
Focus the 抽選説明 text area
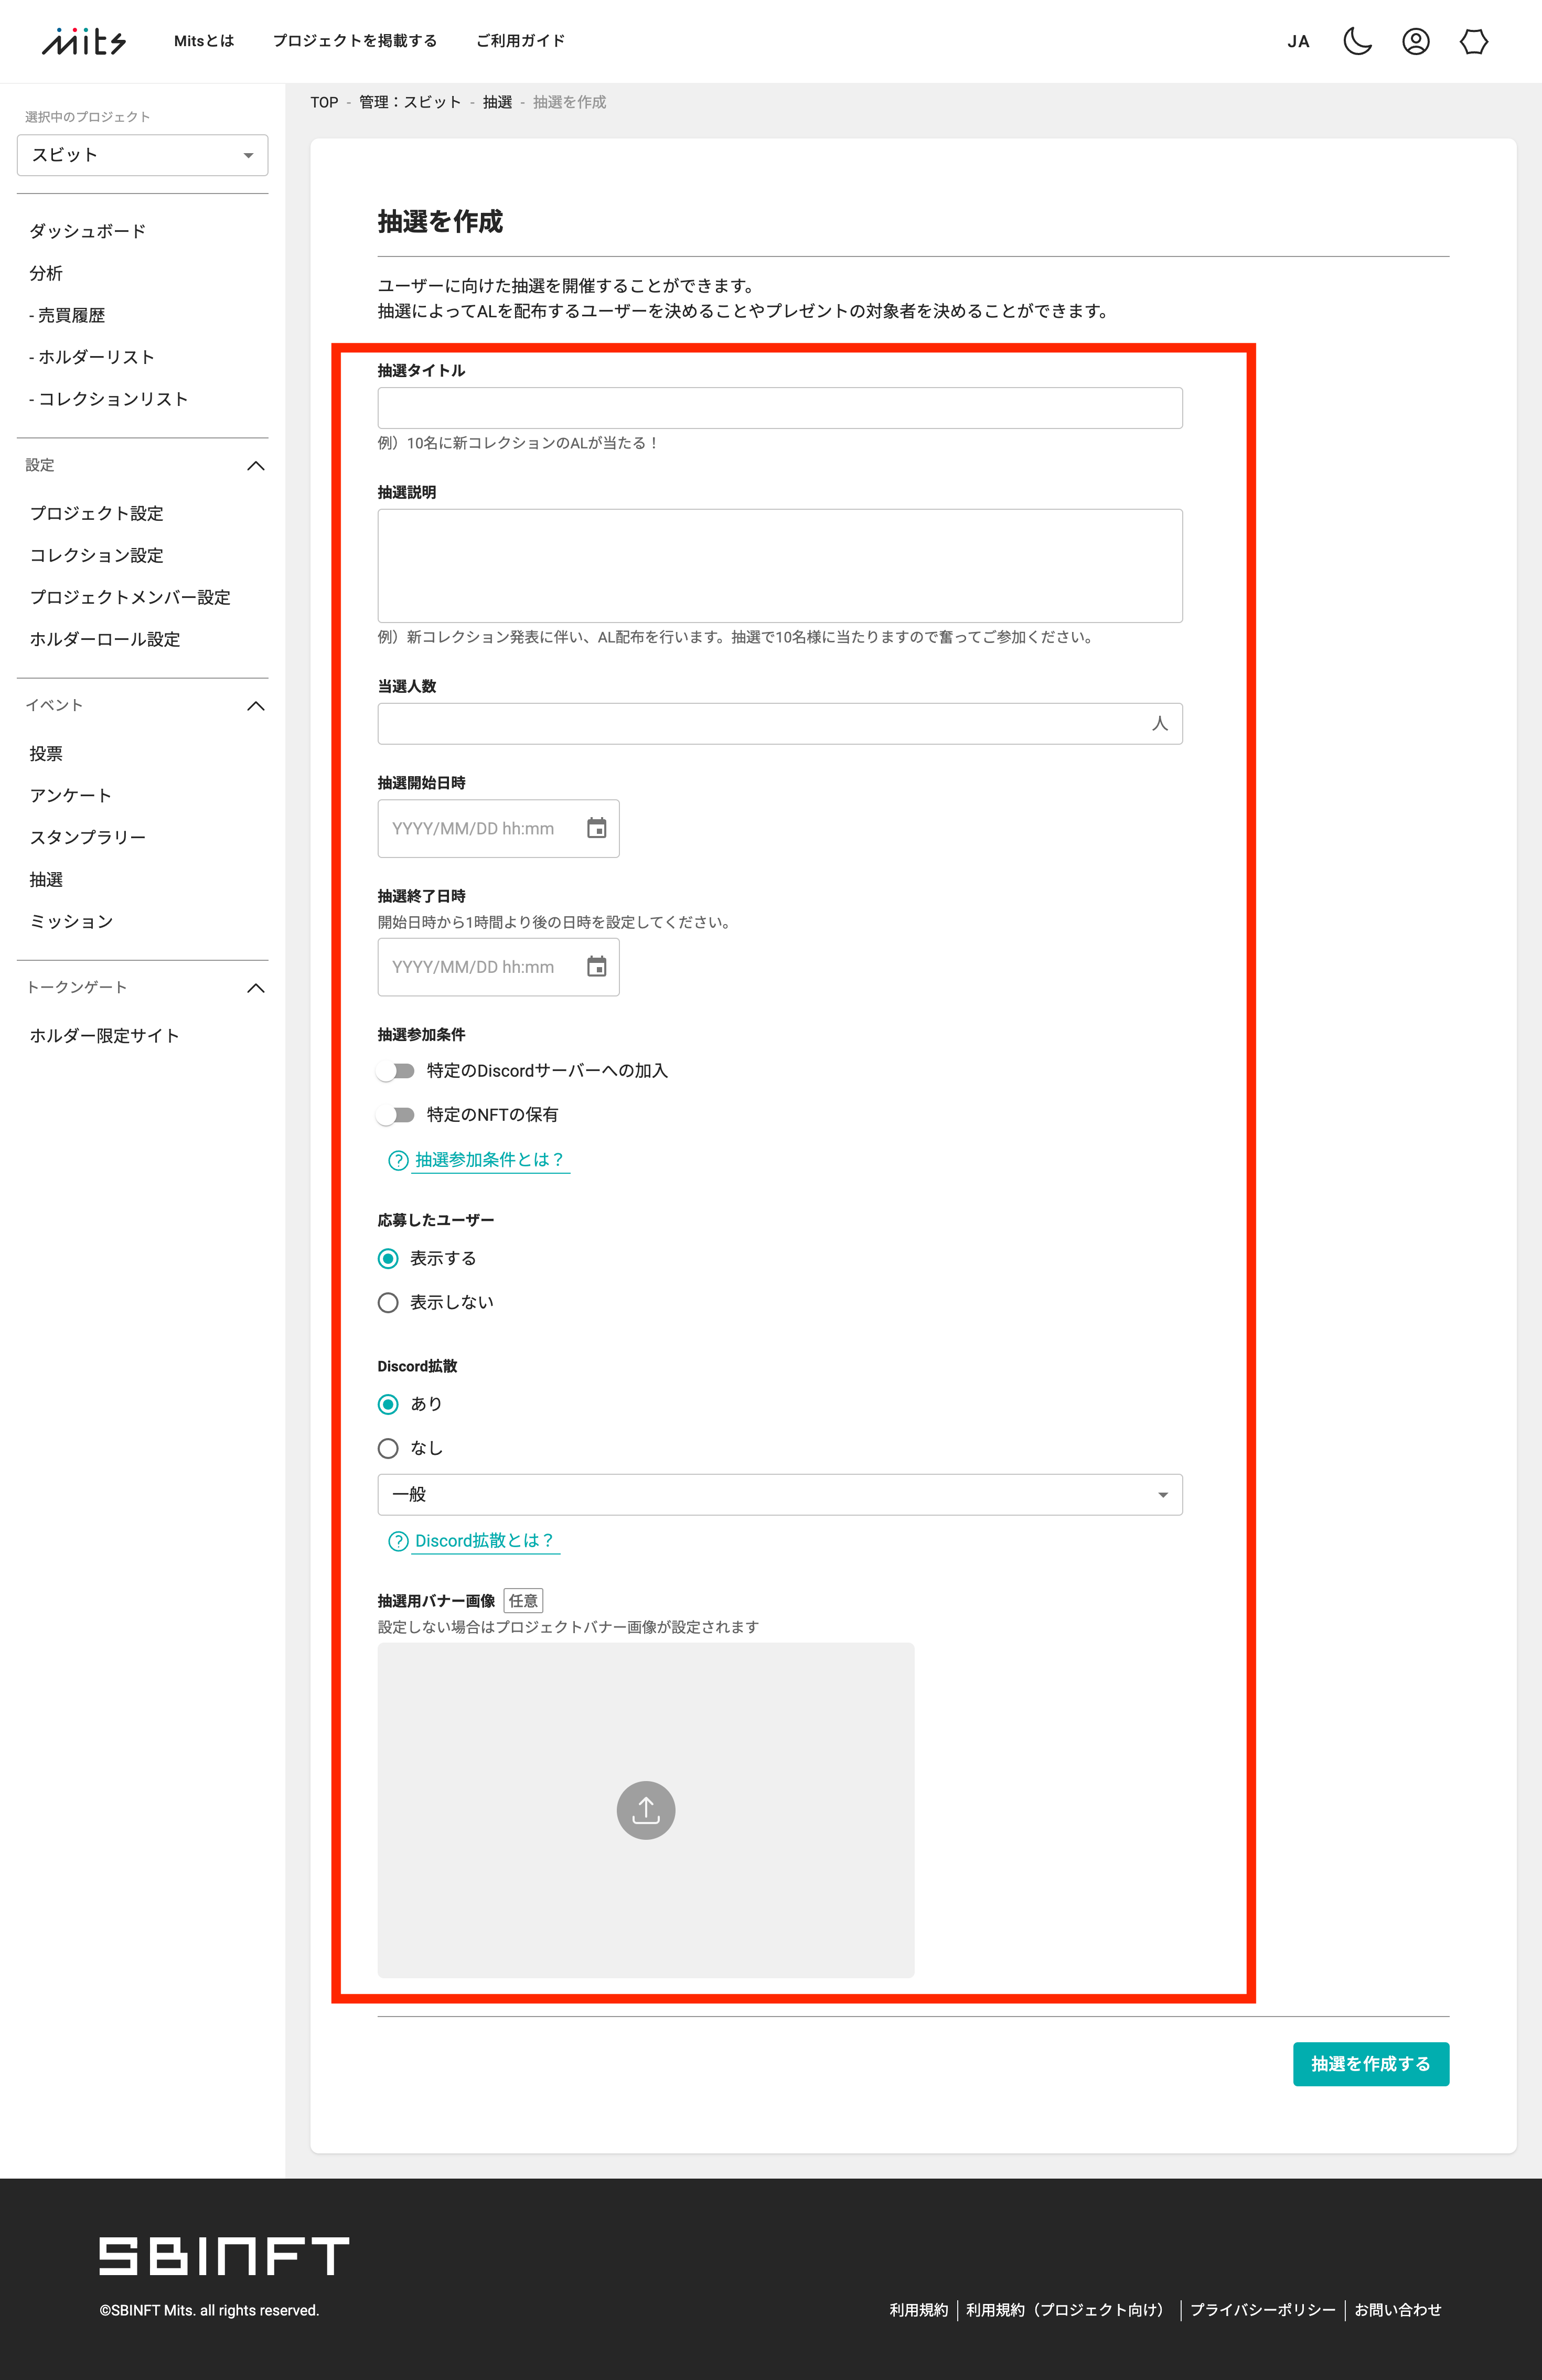[x=780, y=566]
